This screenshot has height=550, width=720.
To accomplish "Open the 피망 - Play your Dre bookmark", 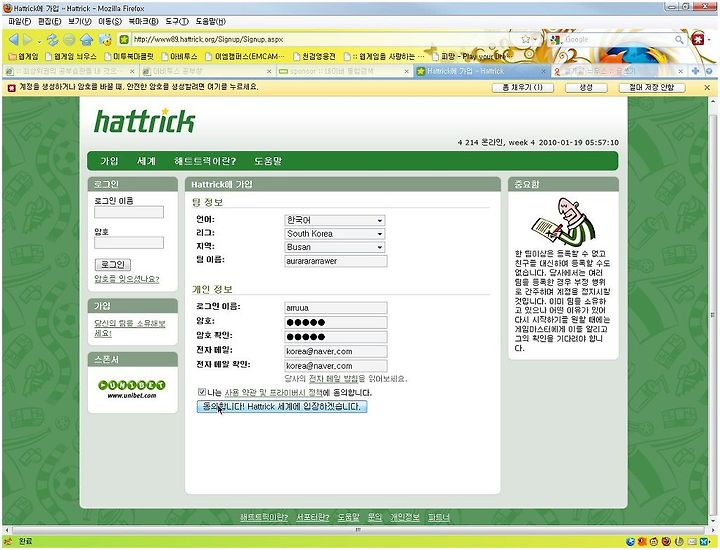I will 472,56.
